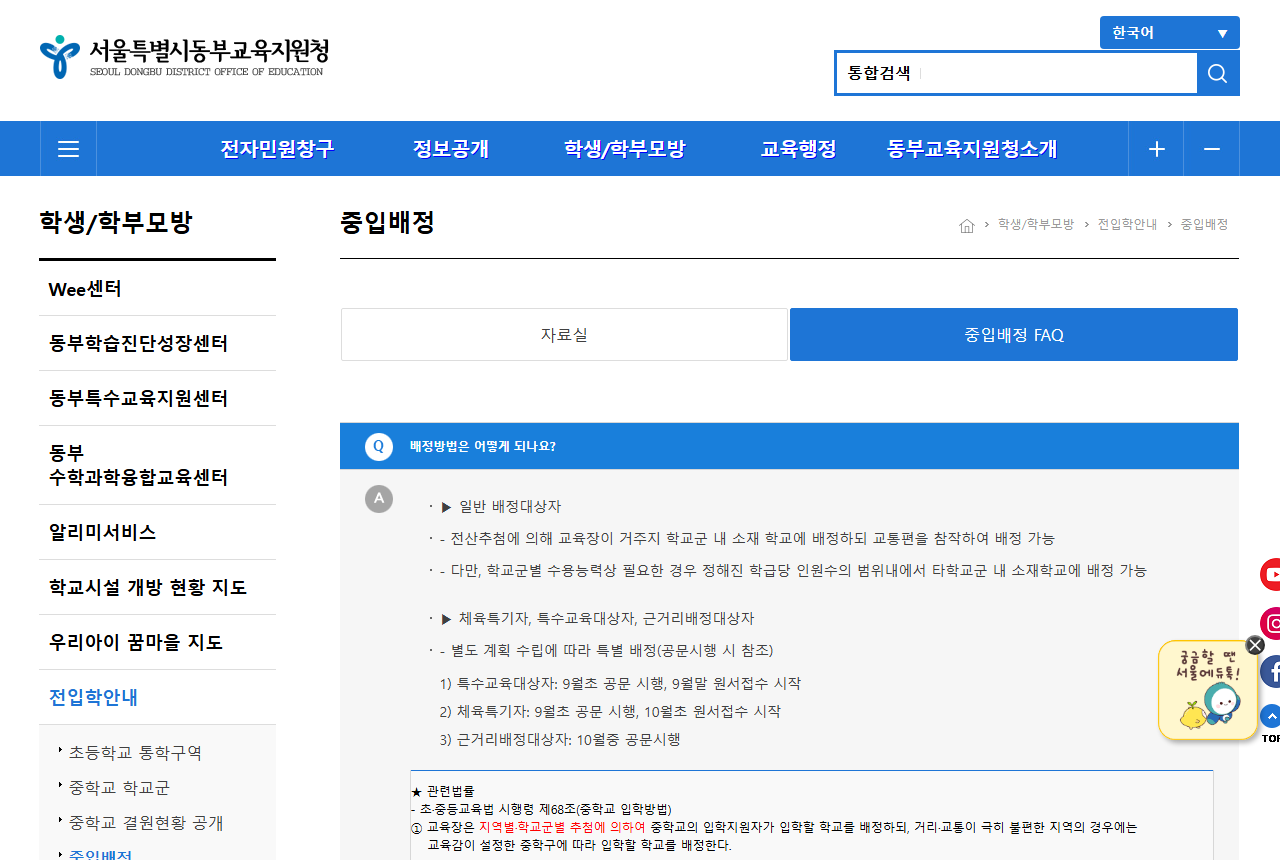The image size is (1280, 860).
Task: Open the YouTube social icon
Action: pos(1270,575)
